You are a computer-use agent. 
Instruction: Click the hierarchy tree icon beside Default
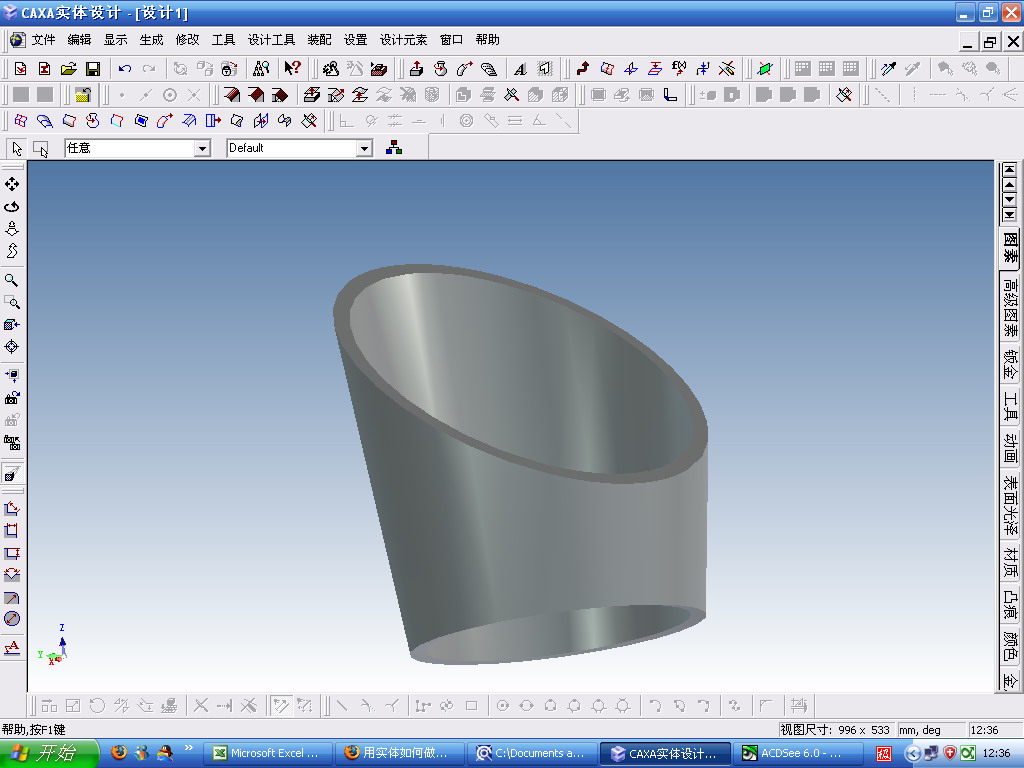coord(394,148)
